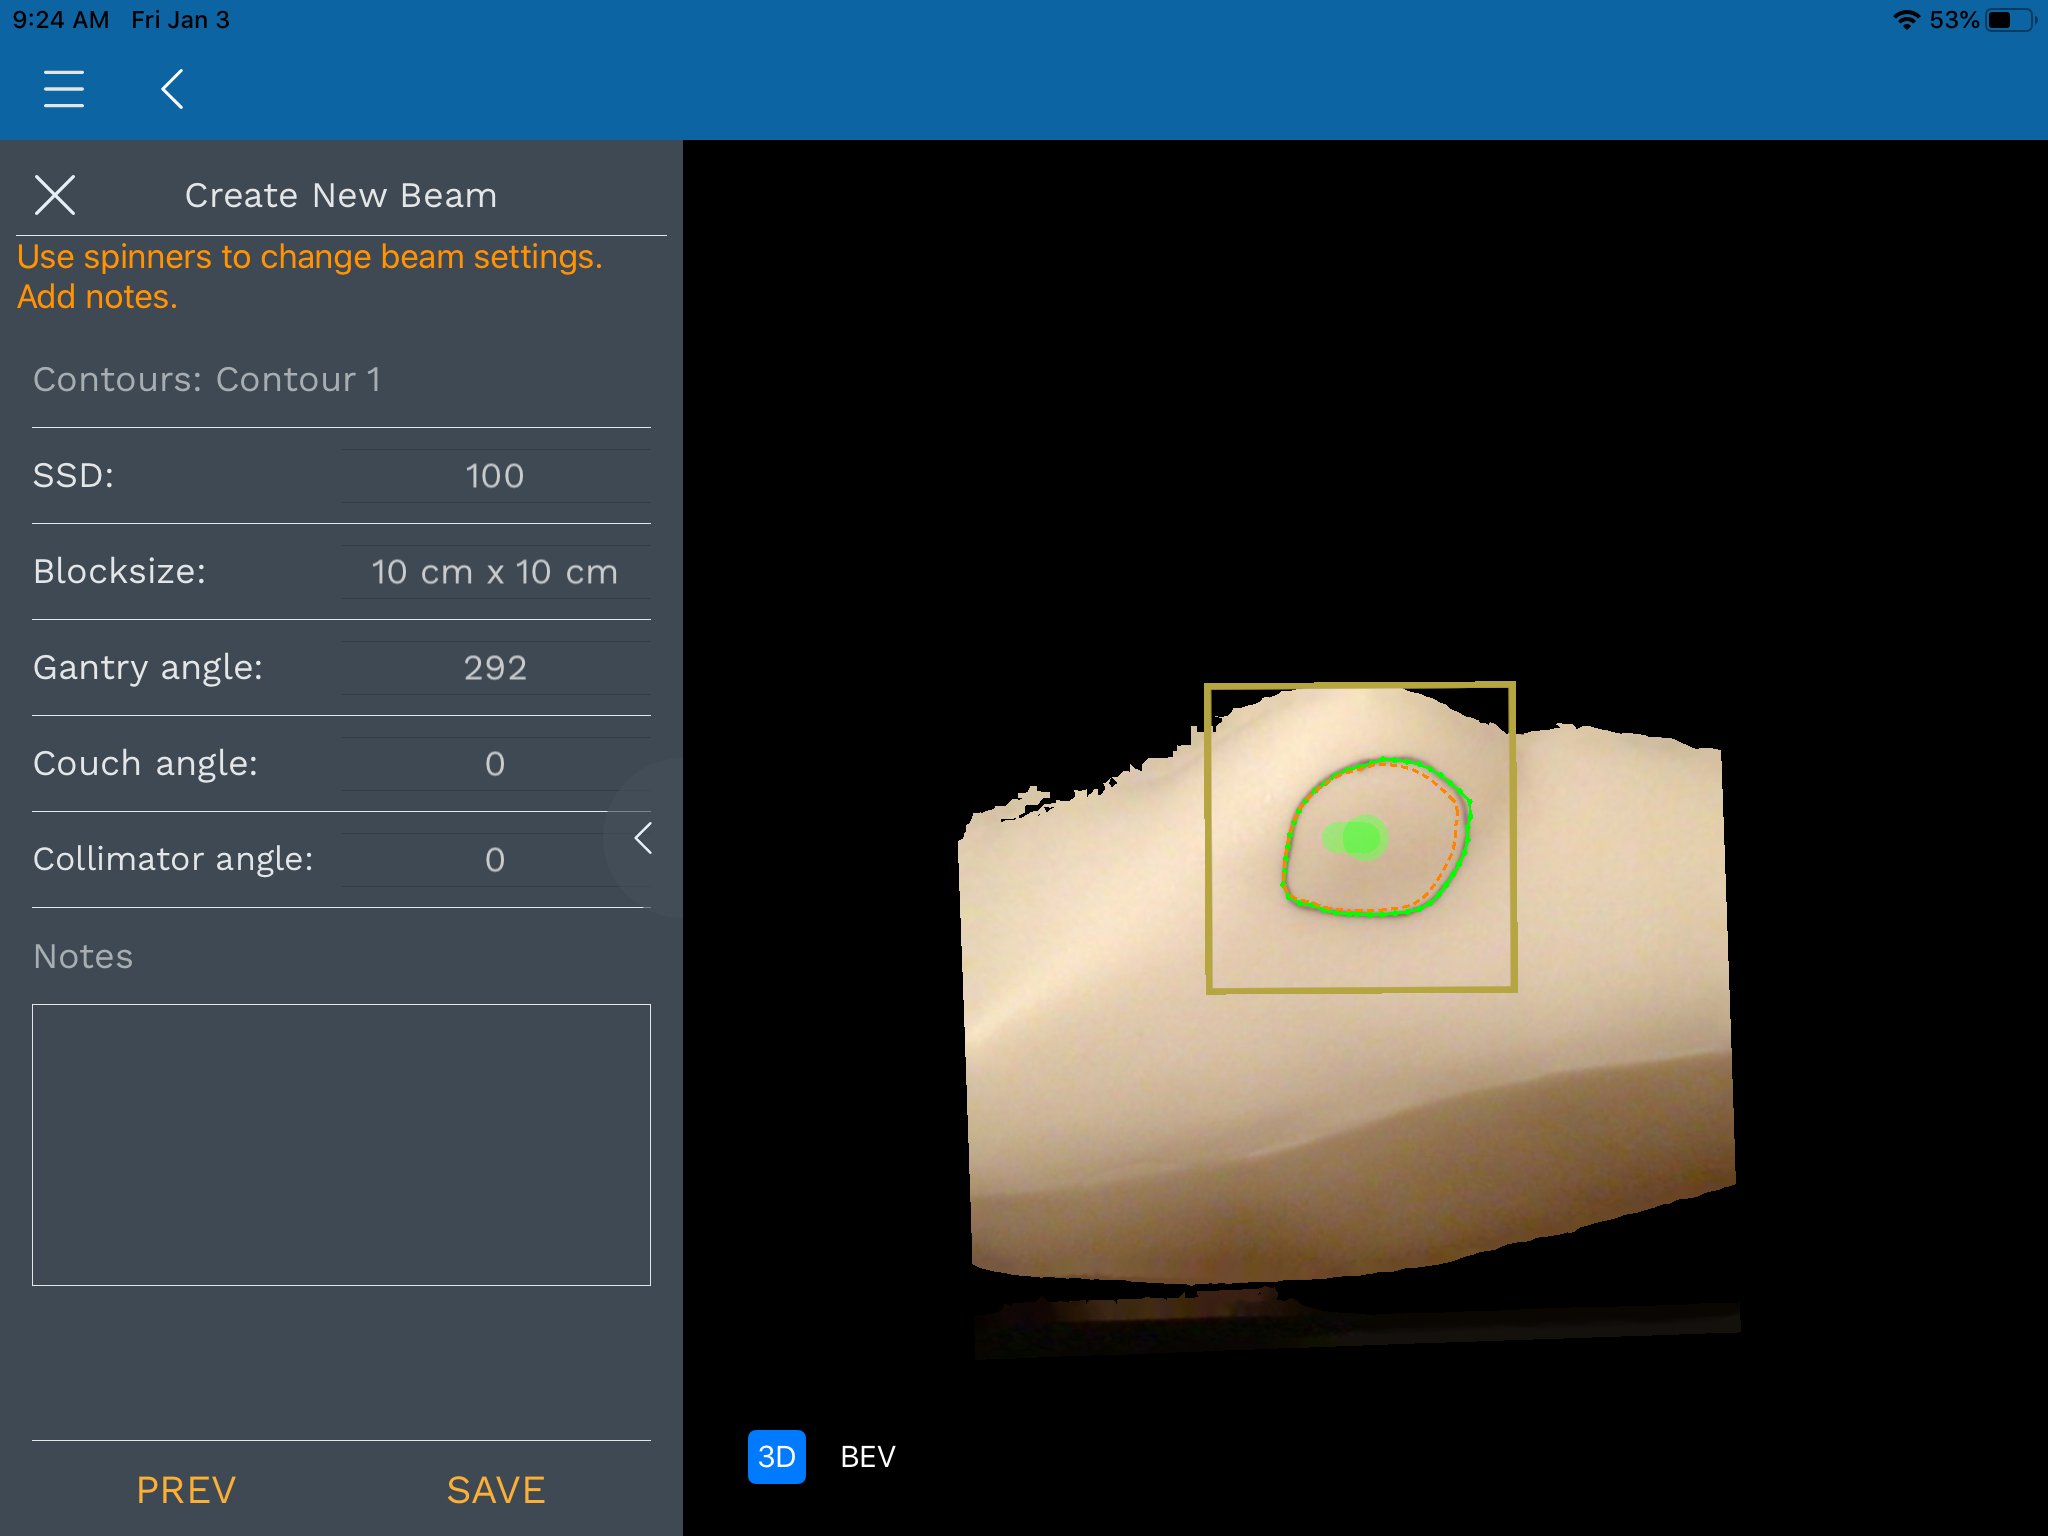2048x1536 pixels.
Task: Tap the back arrow in header
Action: [x=172, y=89]
